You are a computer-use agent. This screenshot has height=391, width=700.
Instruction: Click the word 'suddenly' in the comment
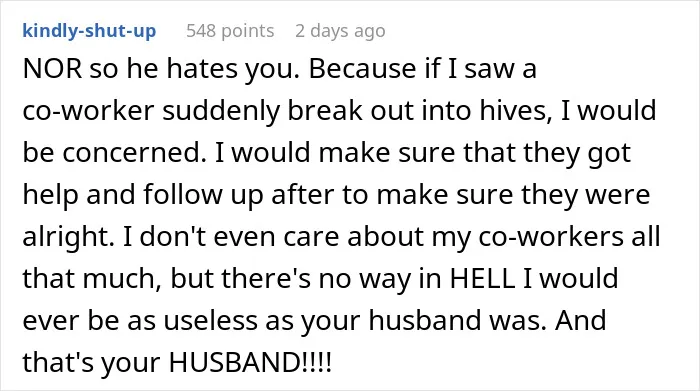click(221, 111)
